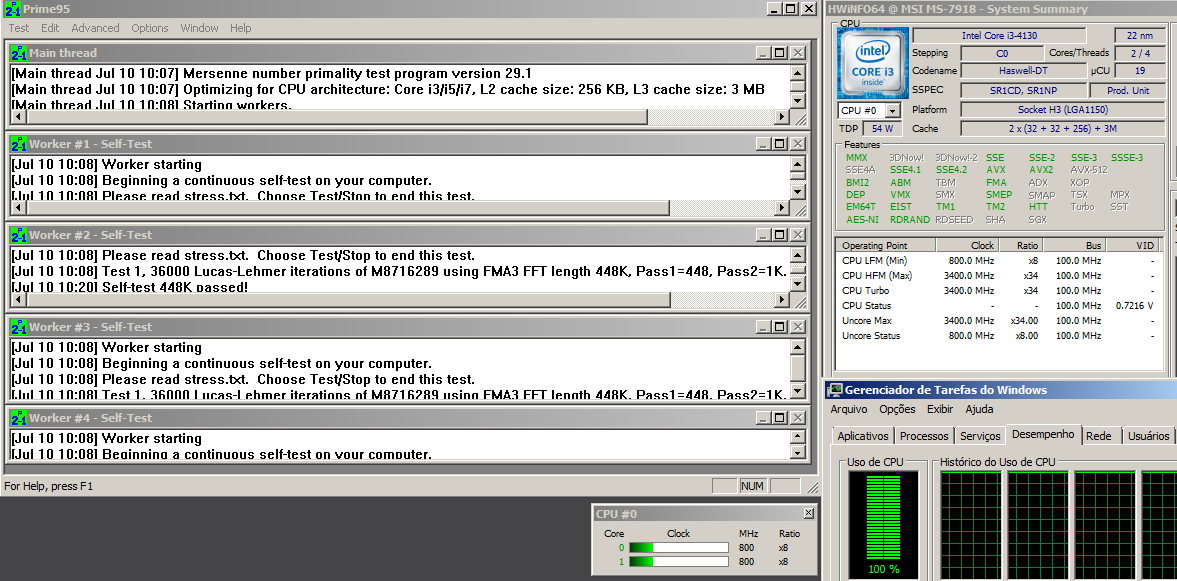
Task: Switch to the Rede tab
Action: click(1099, 435)
